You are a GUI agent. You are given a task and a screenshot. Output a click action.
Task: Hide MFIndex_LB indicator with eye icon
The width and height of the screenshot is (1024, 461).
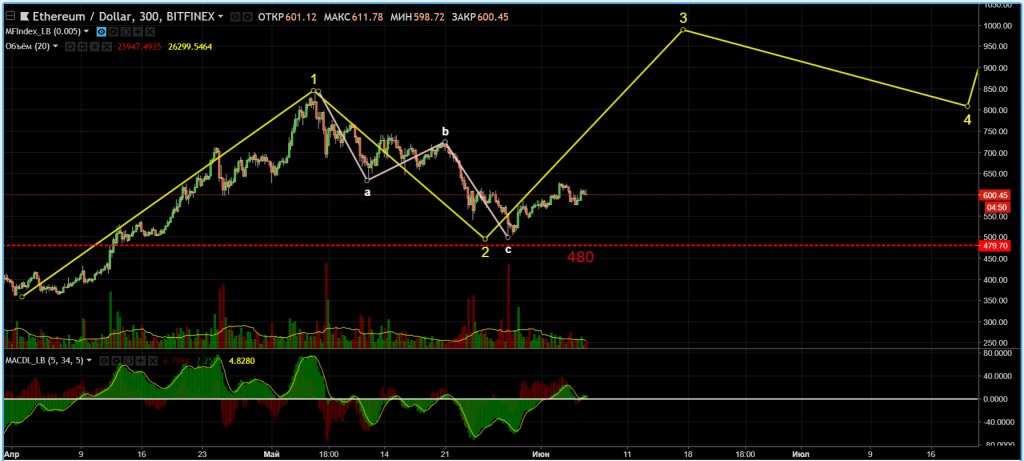pos(101,32)
